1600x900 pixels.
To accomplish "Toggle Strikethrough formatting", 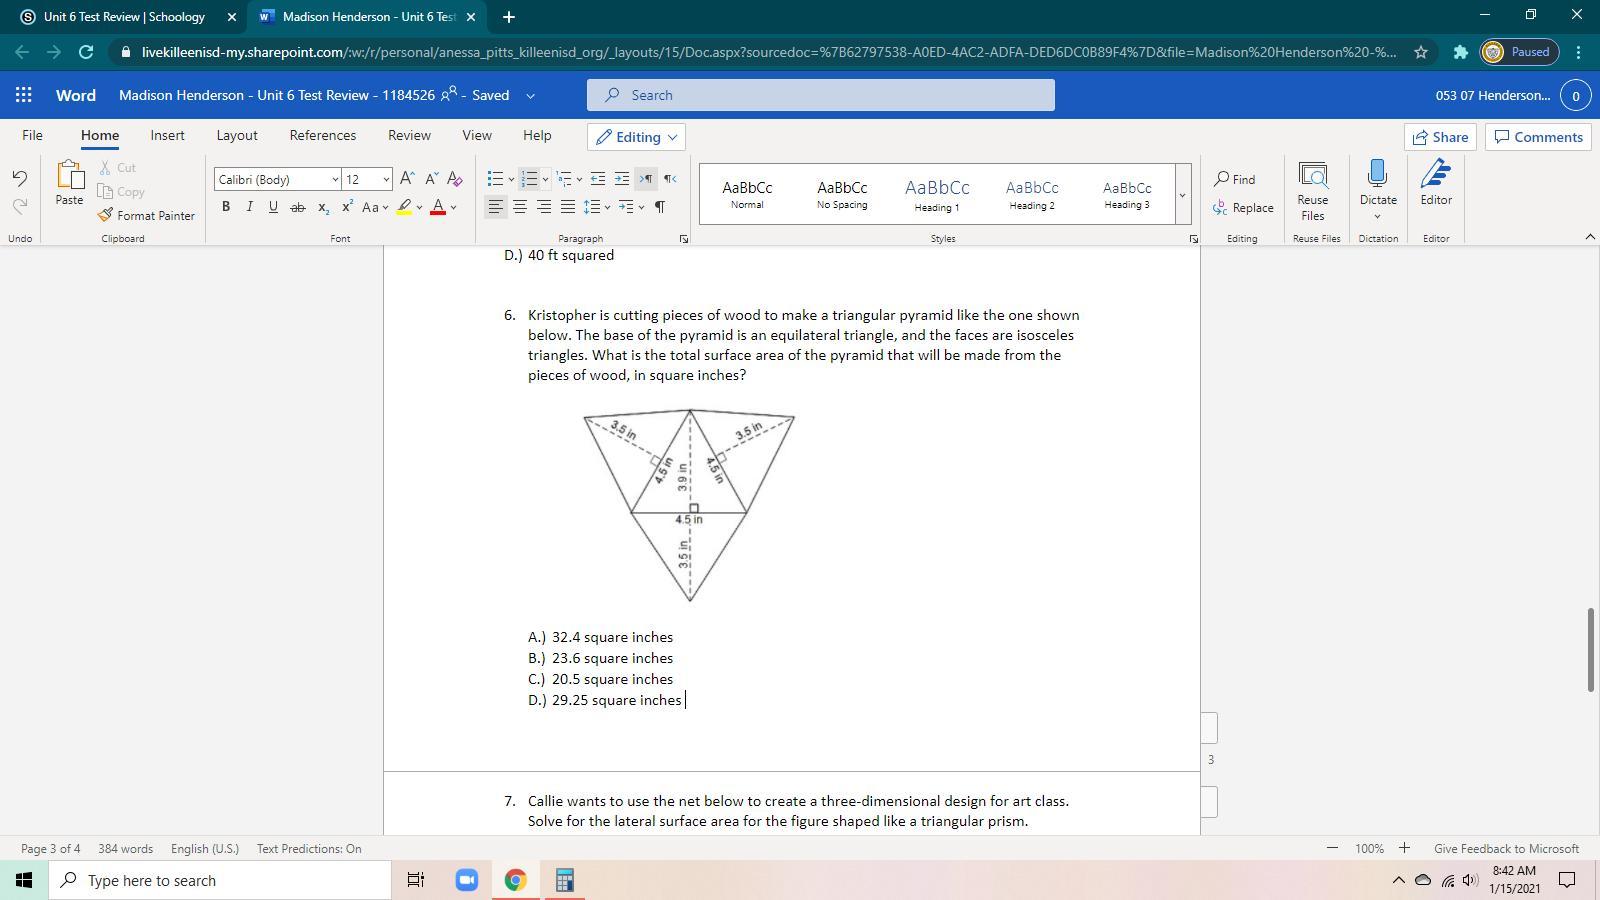I will click(297, 207).
